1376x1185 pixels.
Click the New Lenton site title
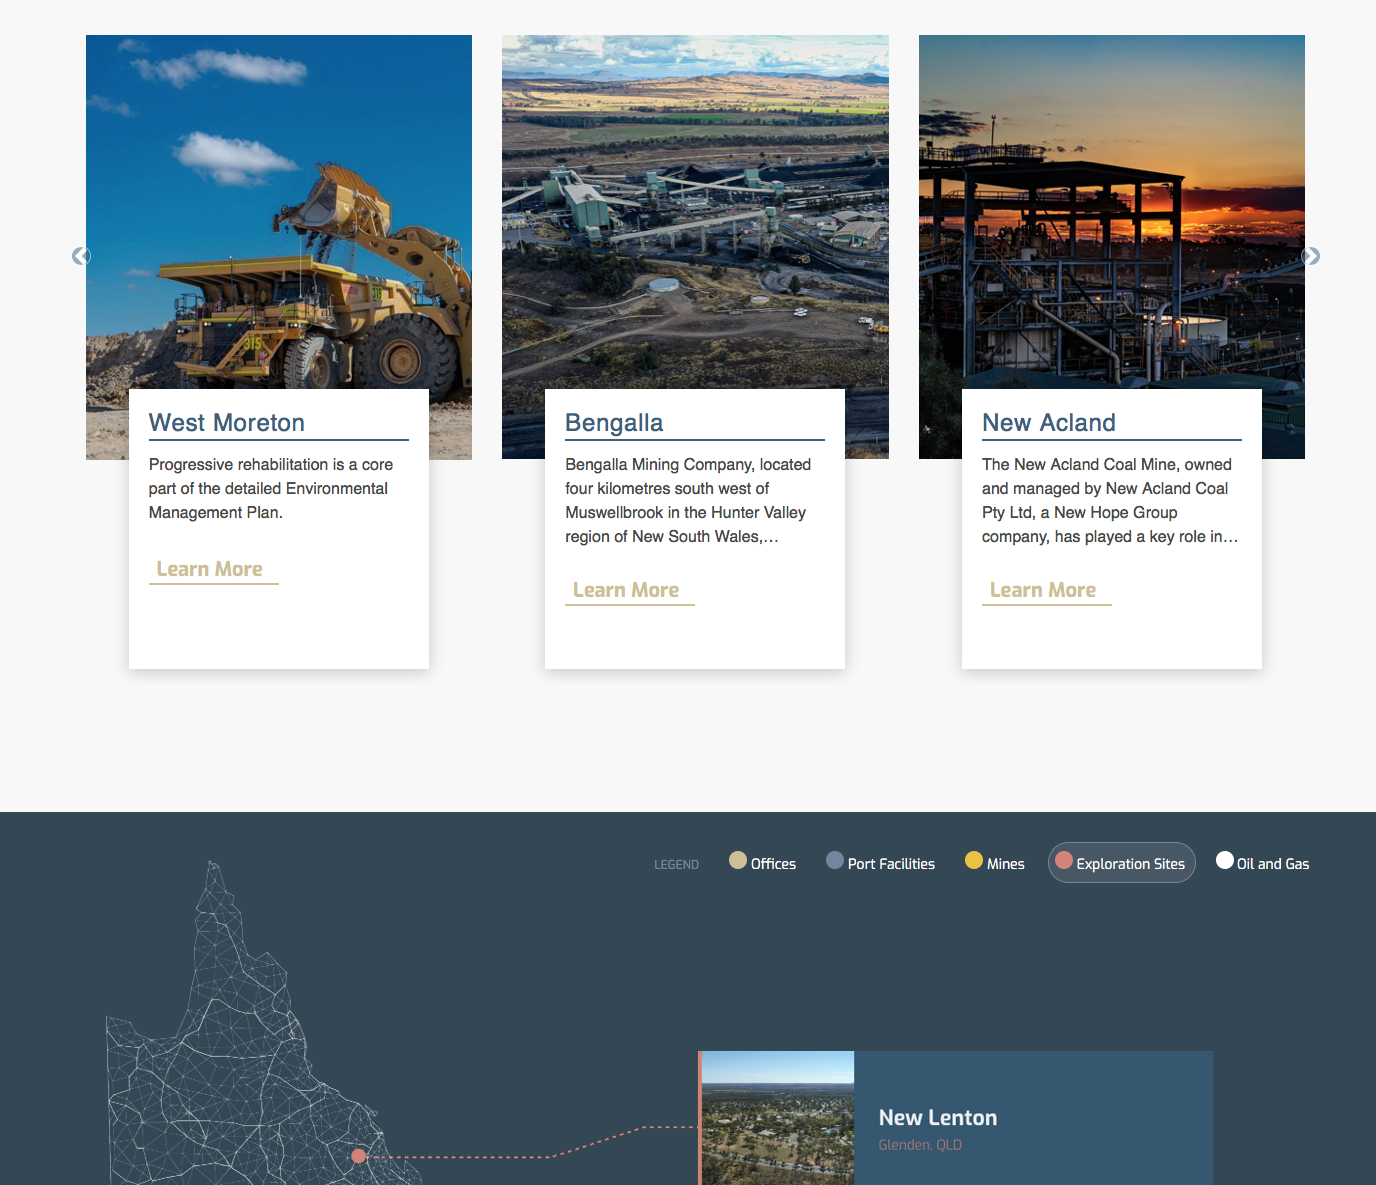pos(938,1118)
